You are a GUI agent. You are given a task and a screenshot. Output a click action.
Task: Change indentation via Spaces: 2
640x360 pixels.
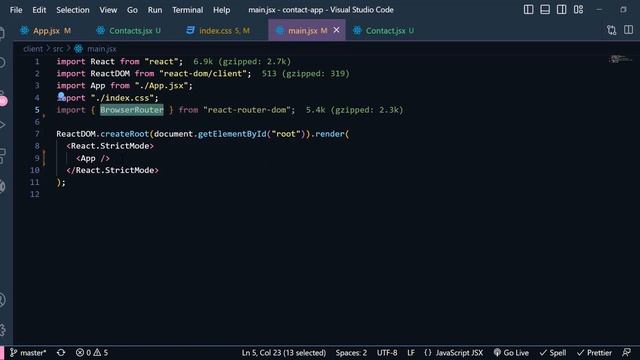pyautogui.click(x=351, y=353)
